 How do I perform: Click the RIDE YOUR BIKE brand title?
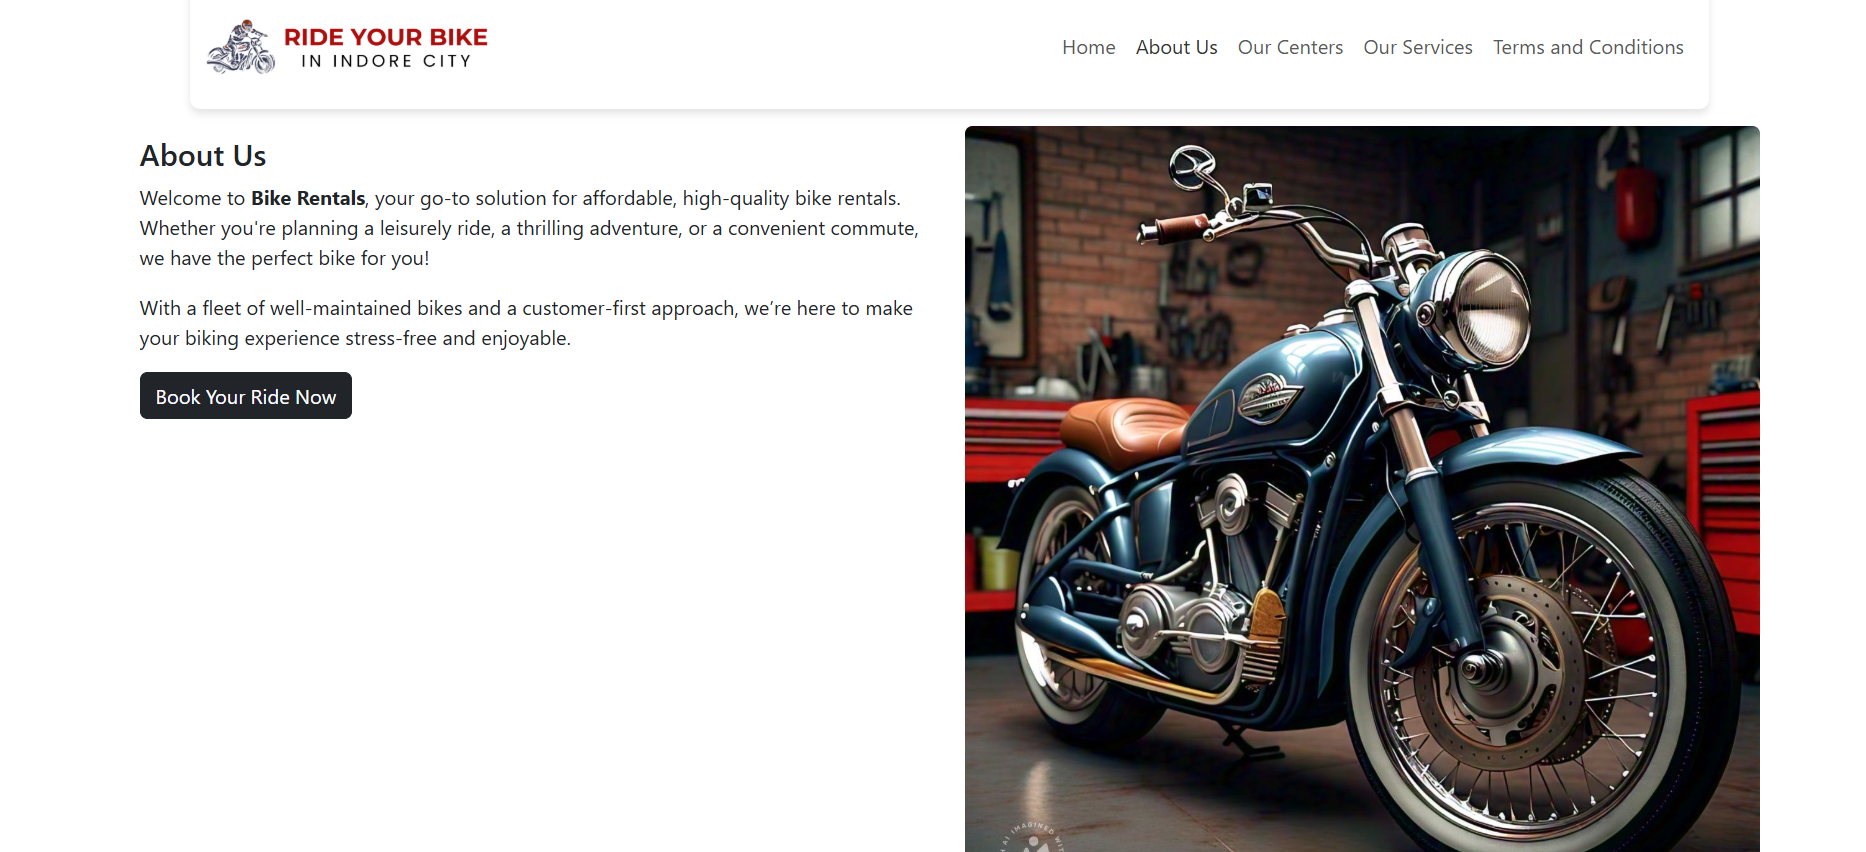coord(386,37)
